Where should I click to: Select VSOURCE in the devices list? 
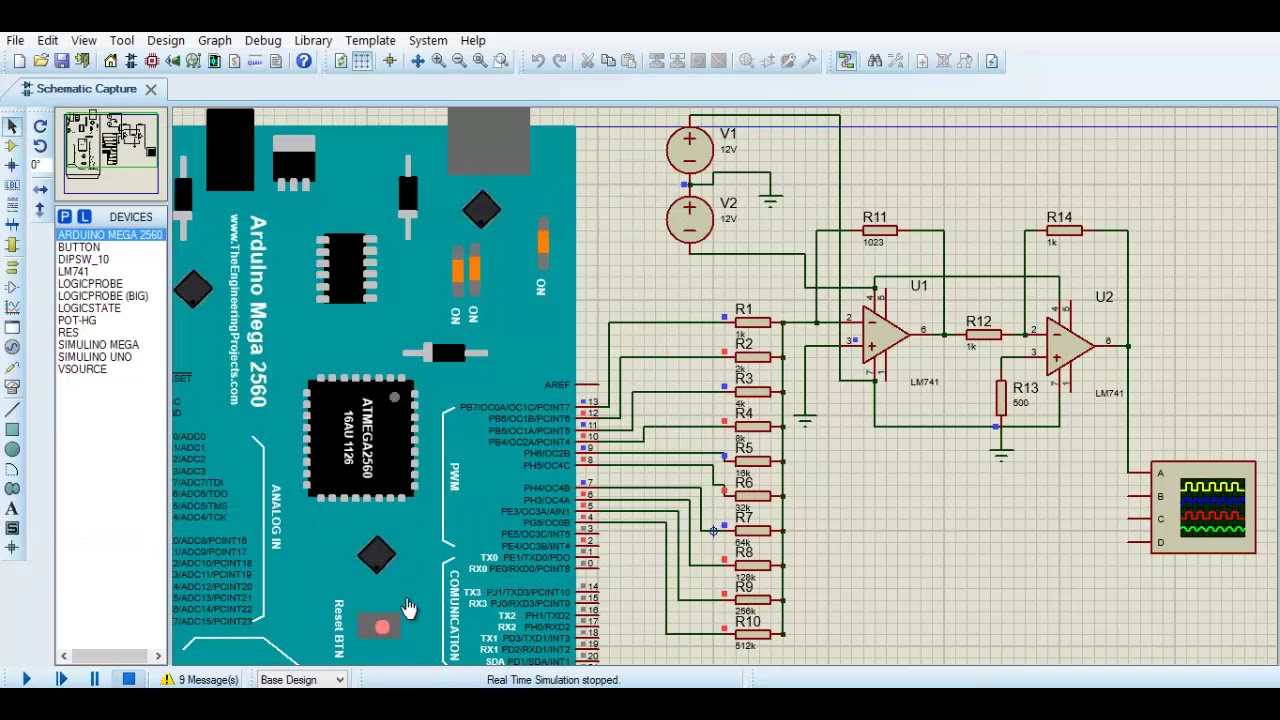[x=82, y=370]
